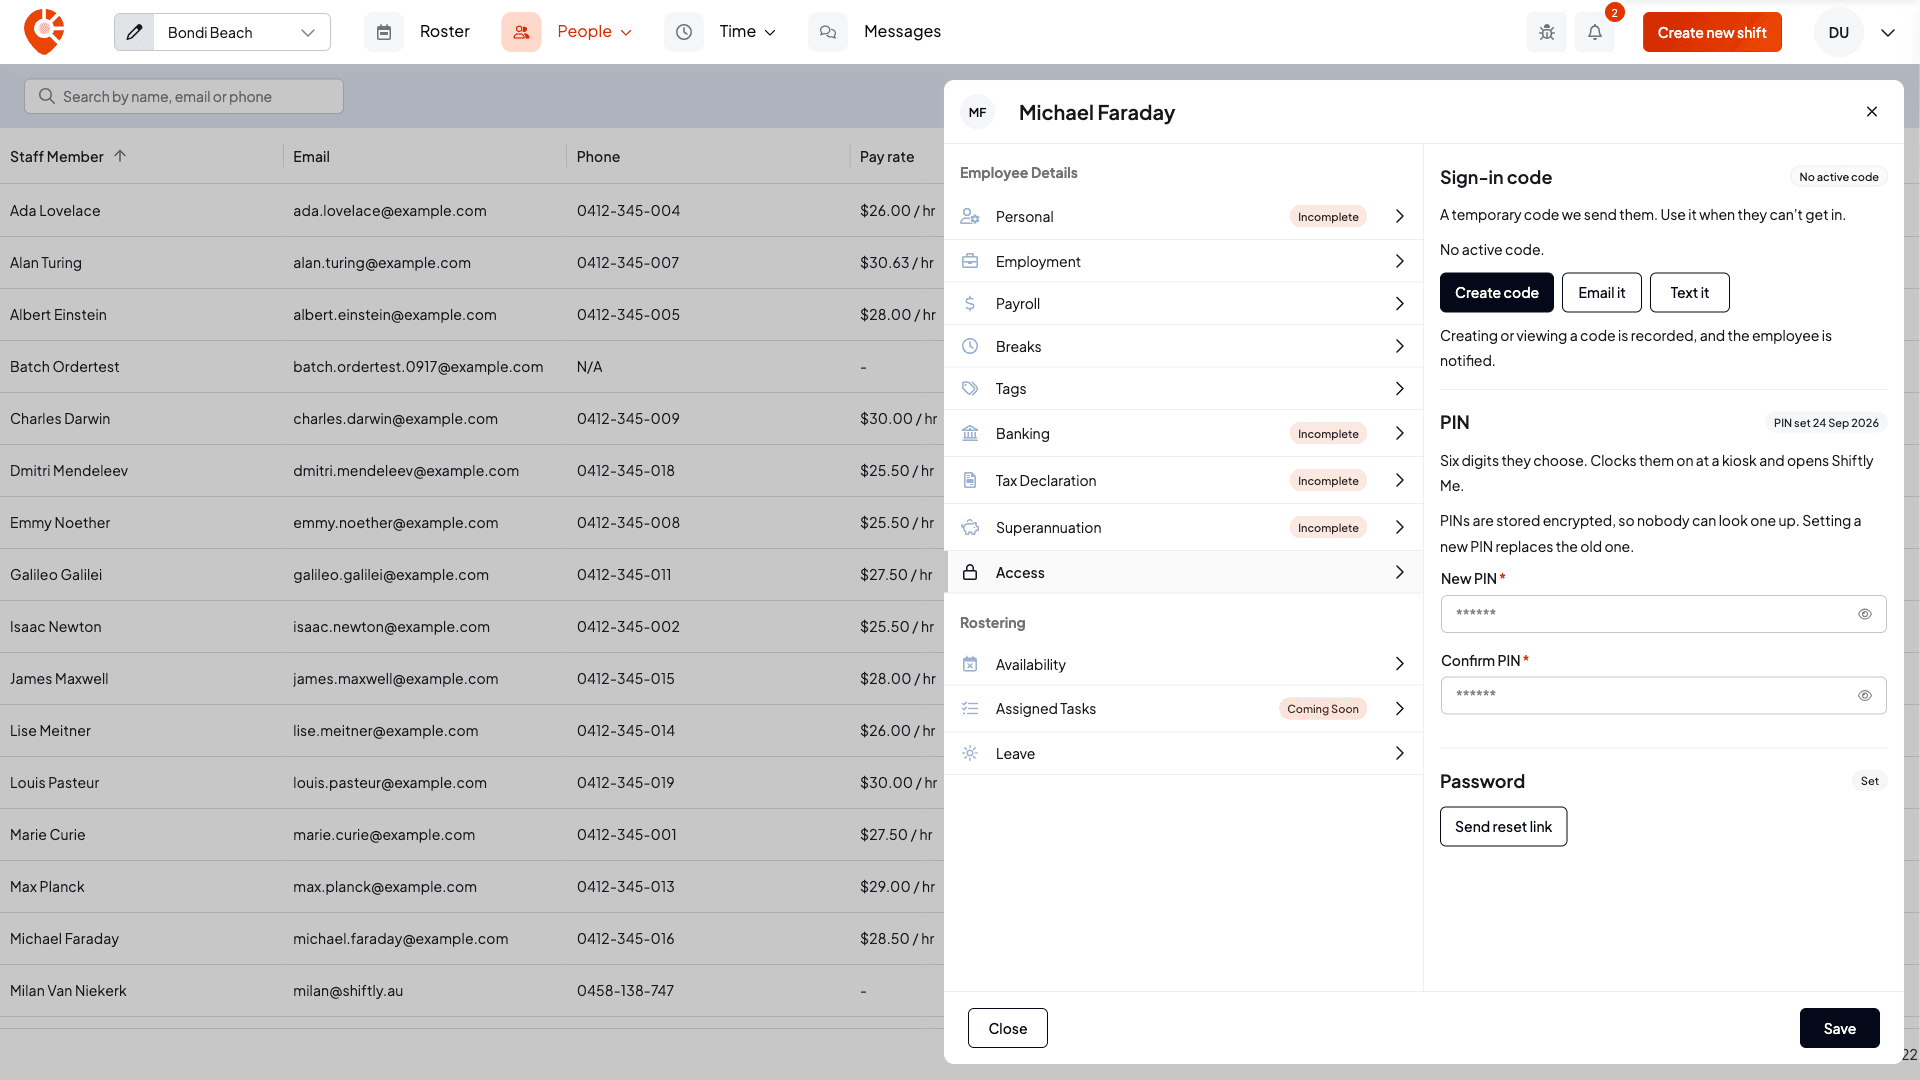The image size is (1920, 1080).
Task: Click the staff search box
Action: point(184,96)
